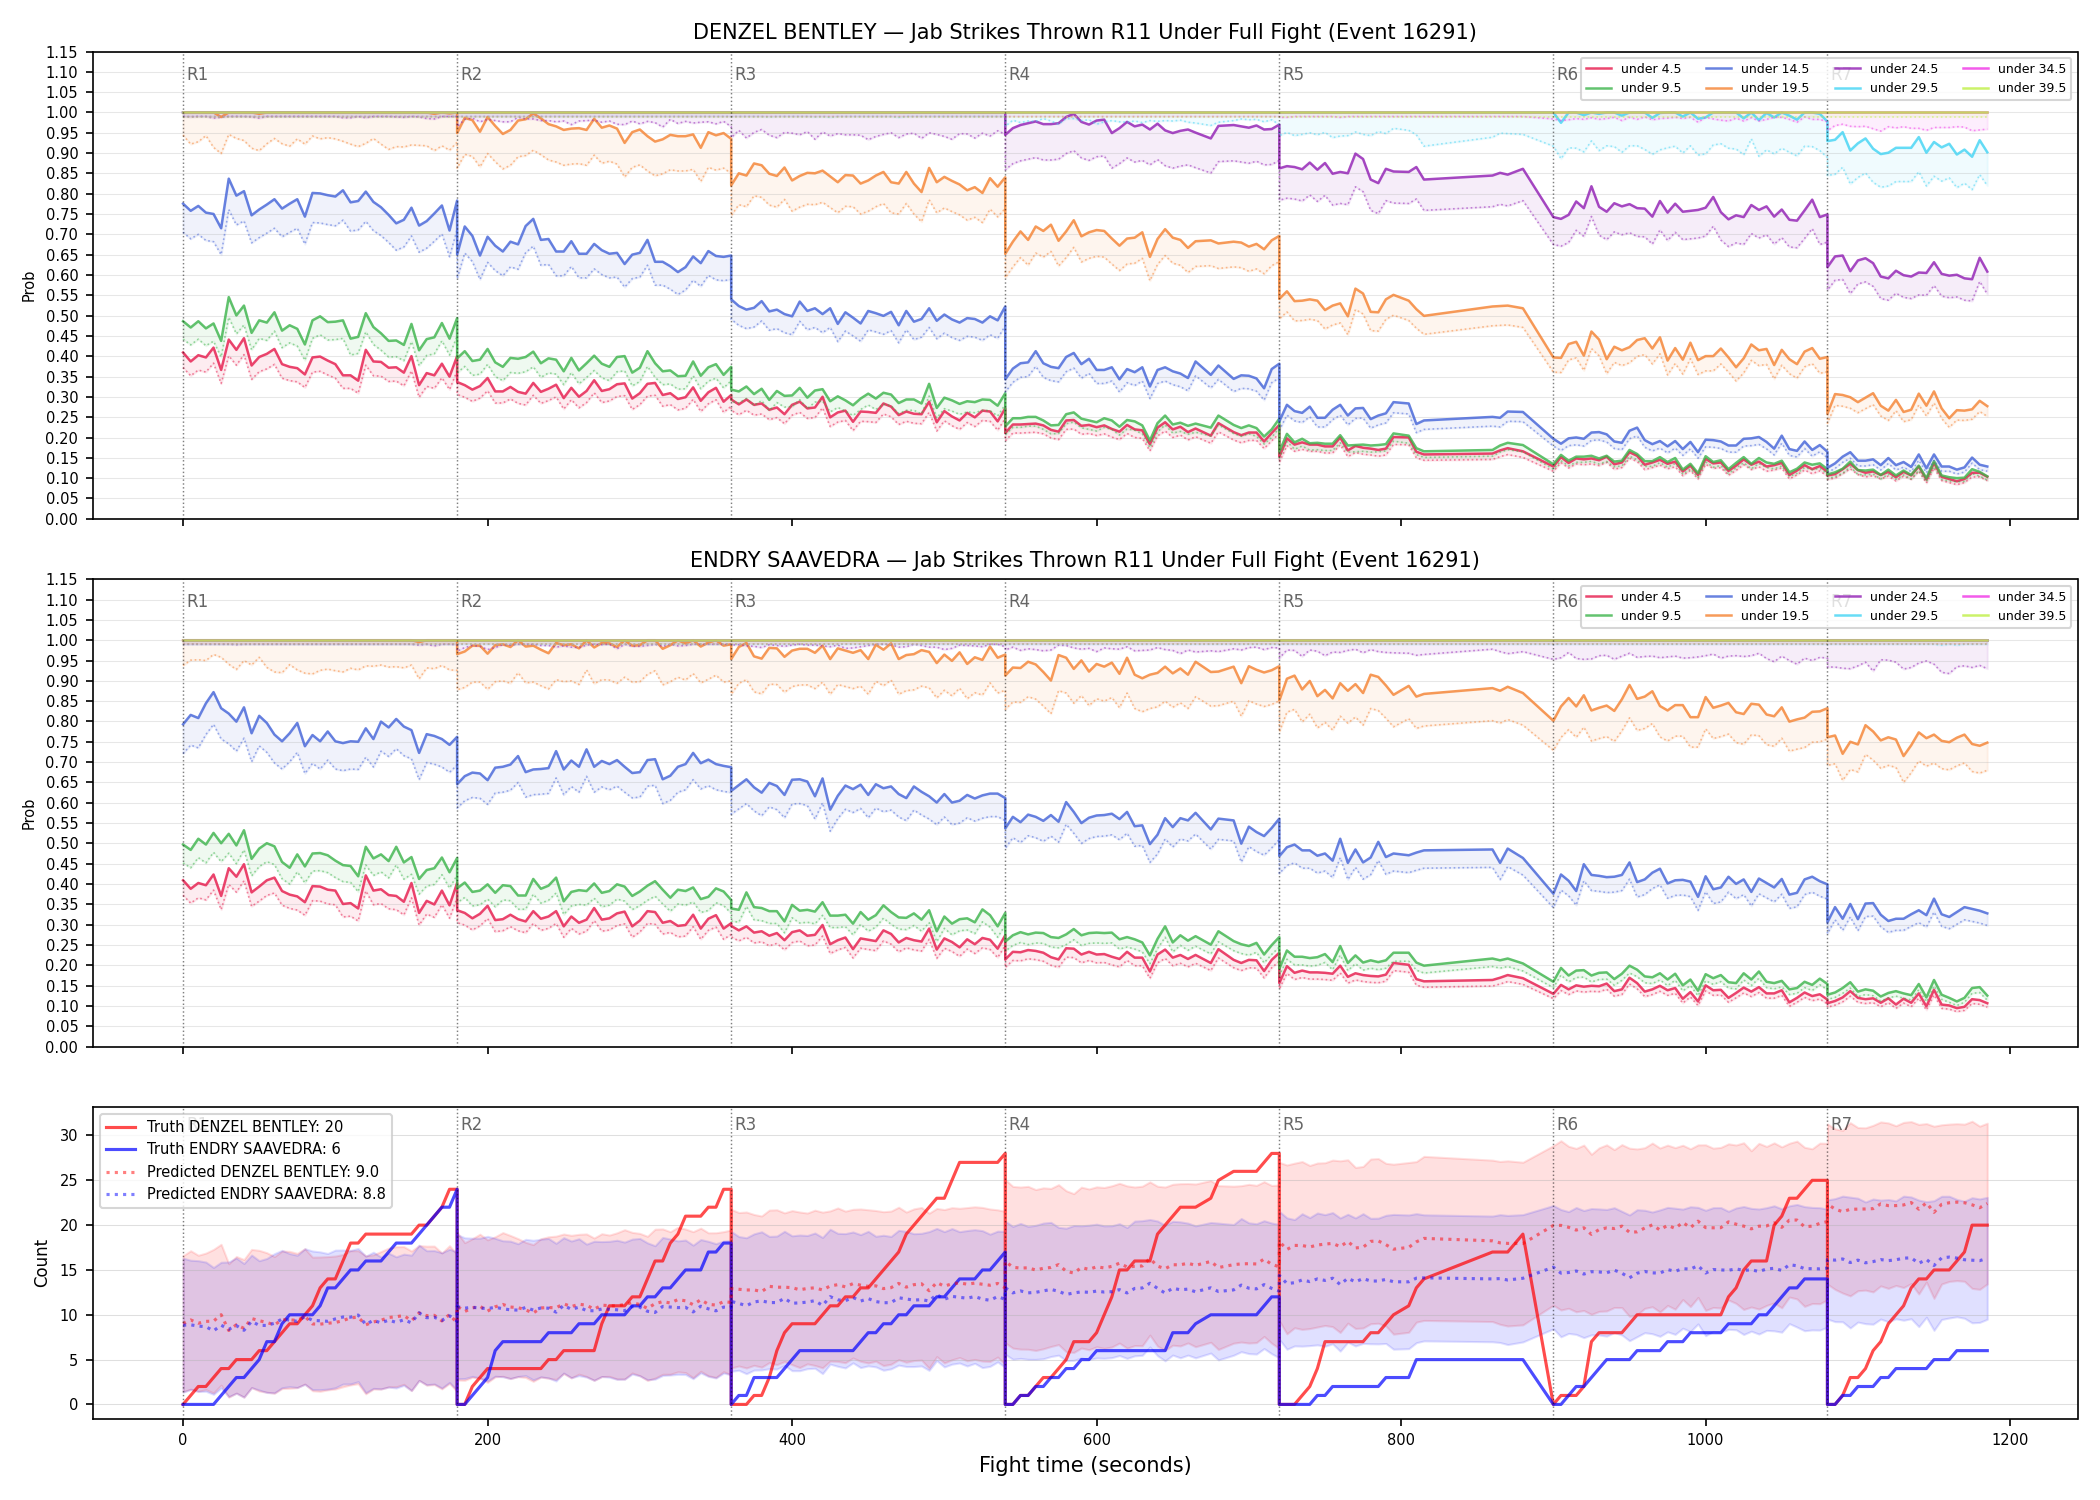Select 'under 24.5' legend entry in Bentley chart
Viewport: 2100px width, 1500px height.
tap(1886, 69)
